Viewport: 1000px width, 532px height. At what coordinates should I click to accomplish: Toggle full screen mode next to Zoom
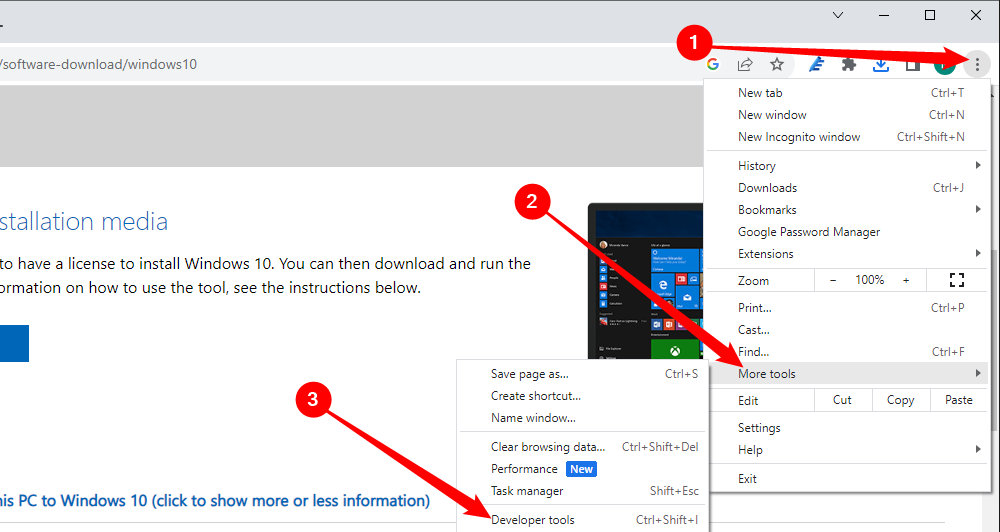click(x=956, y=280)
